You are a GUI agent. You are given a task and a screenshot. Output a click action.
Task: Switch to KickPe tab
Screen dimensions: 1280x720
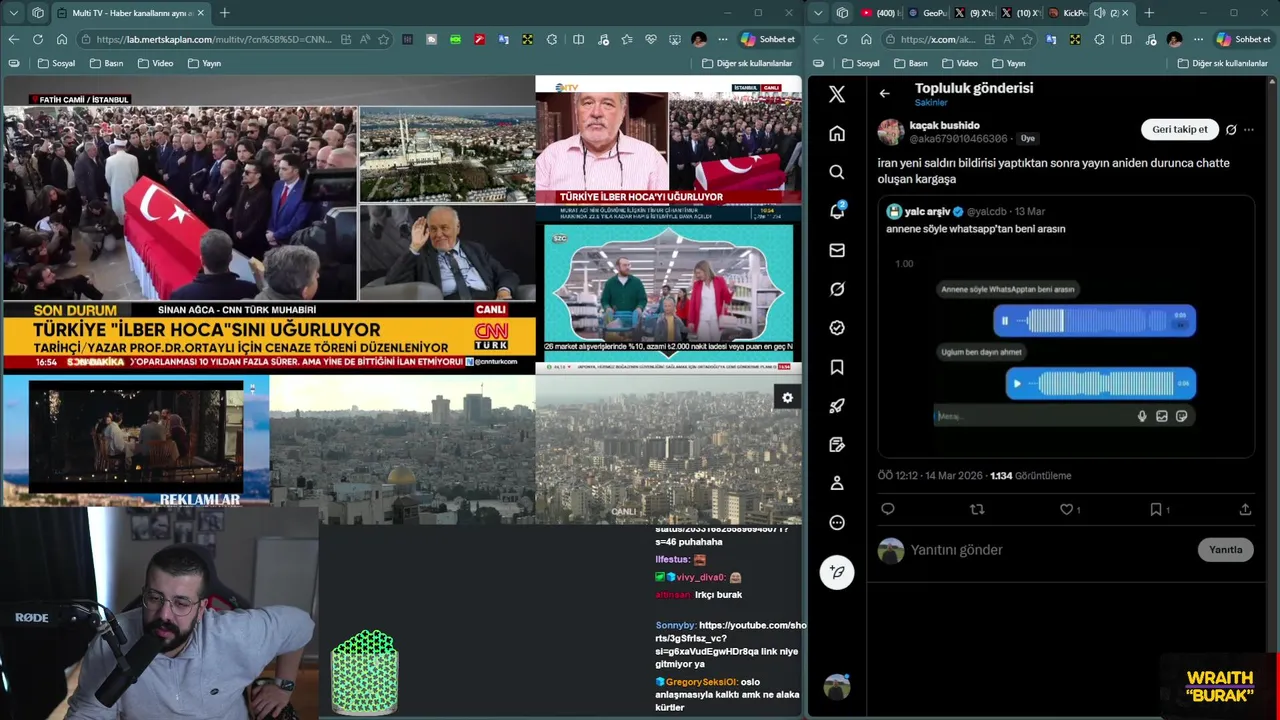click(x=1067, y=13)
